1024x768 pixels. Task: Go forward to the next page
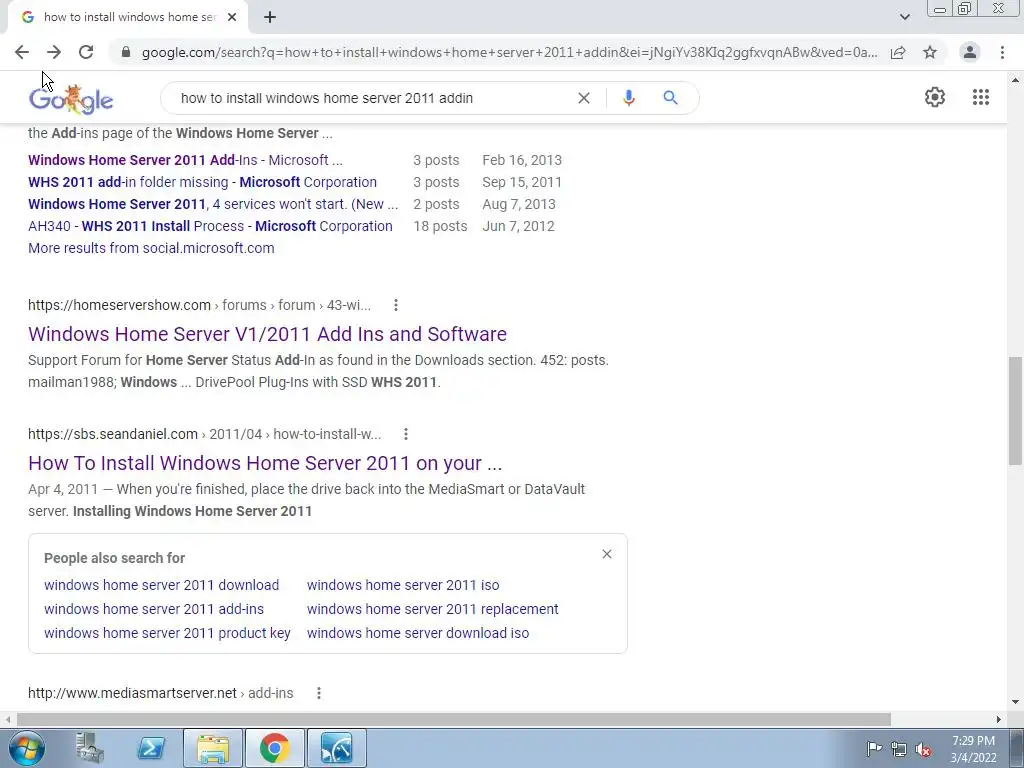(54, 52)
